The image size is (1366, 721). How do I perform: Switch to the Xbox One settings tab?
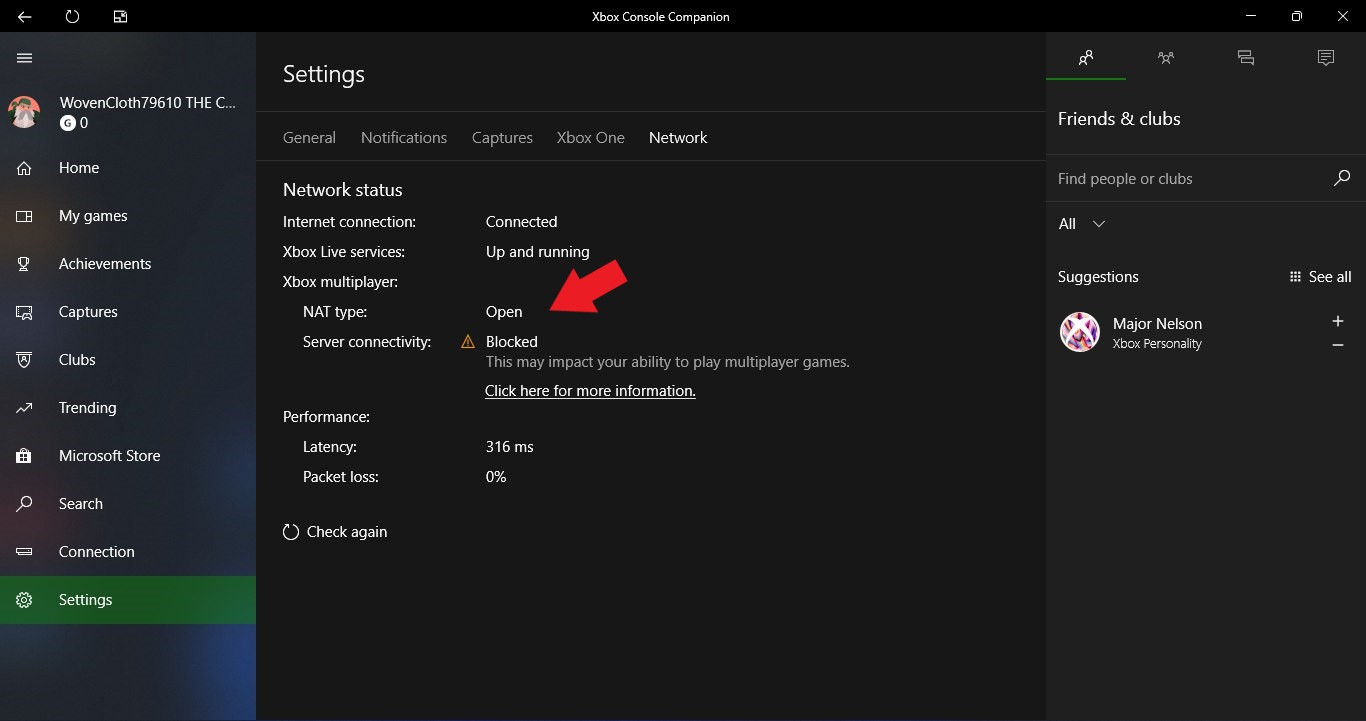[x=590, y=138]
